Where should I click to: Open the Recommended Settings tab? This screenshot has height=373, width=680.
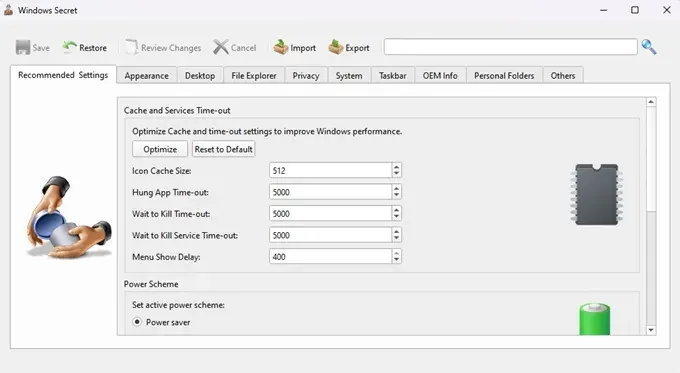(63, 75)
